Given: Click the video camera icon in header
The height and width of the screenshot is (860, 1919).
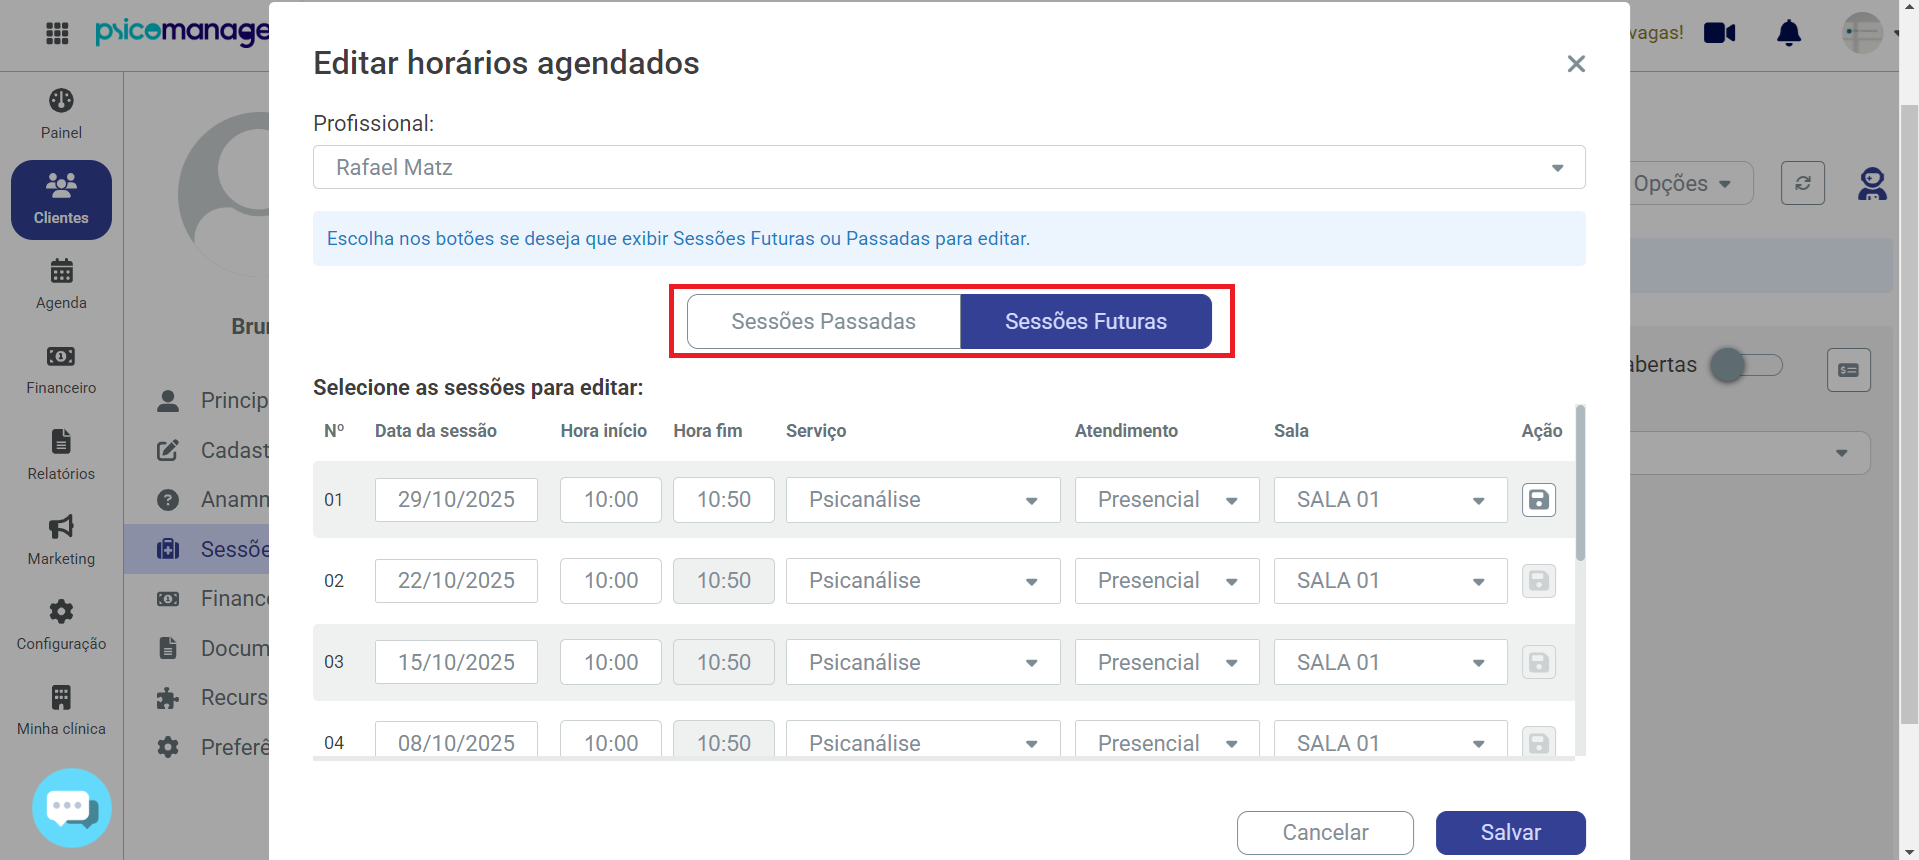Looking at the screenshot, I should point(1720,33).
